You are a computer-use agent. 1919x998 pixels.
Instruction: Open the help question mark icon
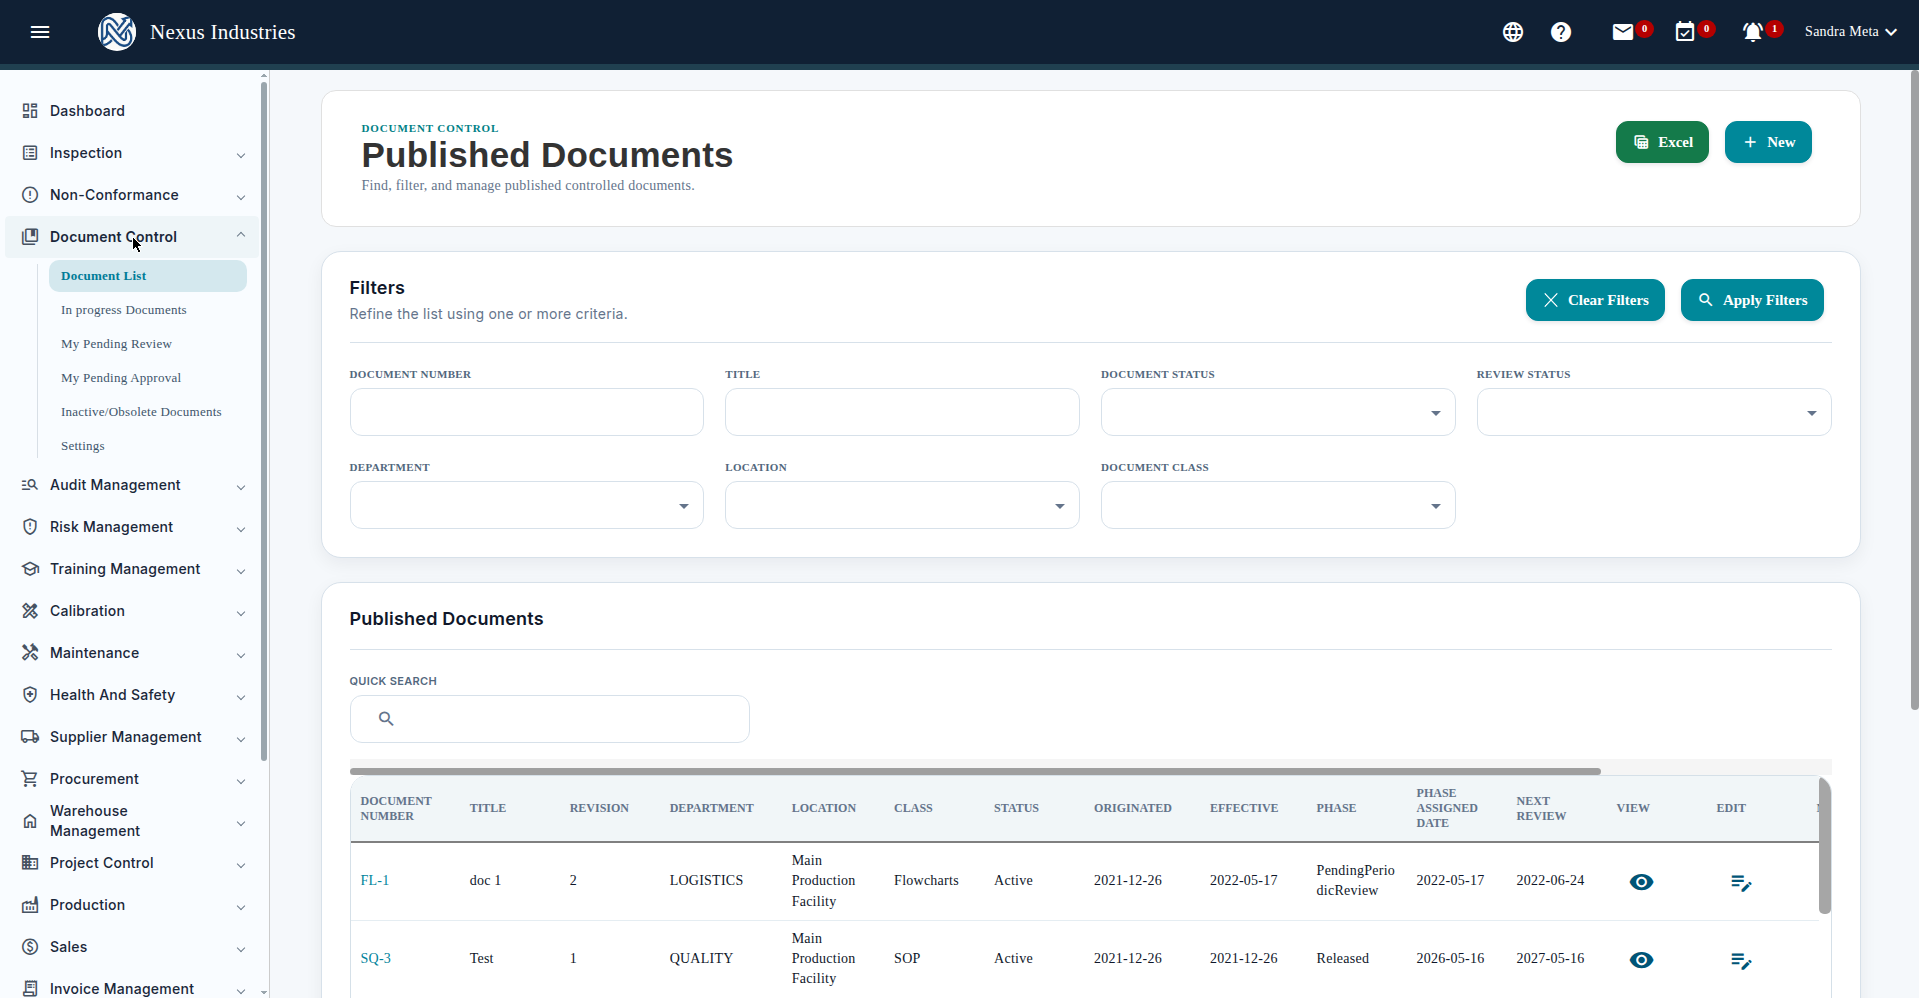pyautogui.click(x=1561, y=32)
